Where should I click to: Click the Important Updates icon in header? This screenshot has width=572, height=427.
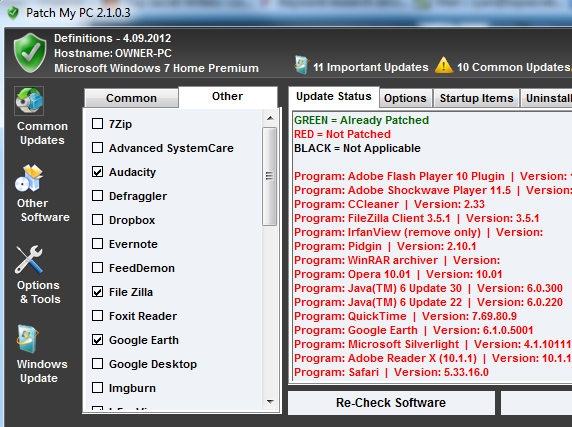pos(302,65)
